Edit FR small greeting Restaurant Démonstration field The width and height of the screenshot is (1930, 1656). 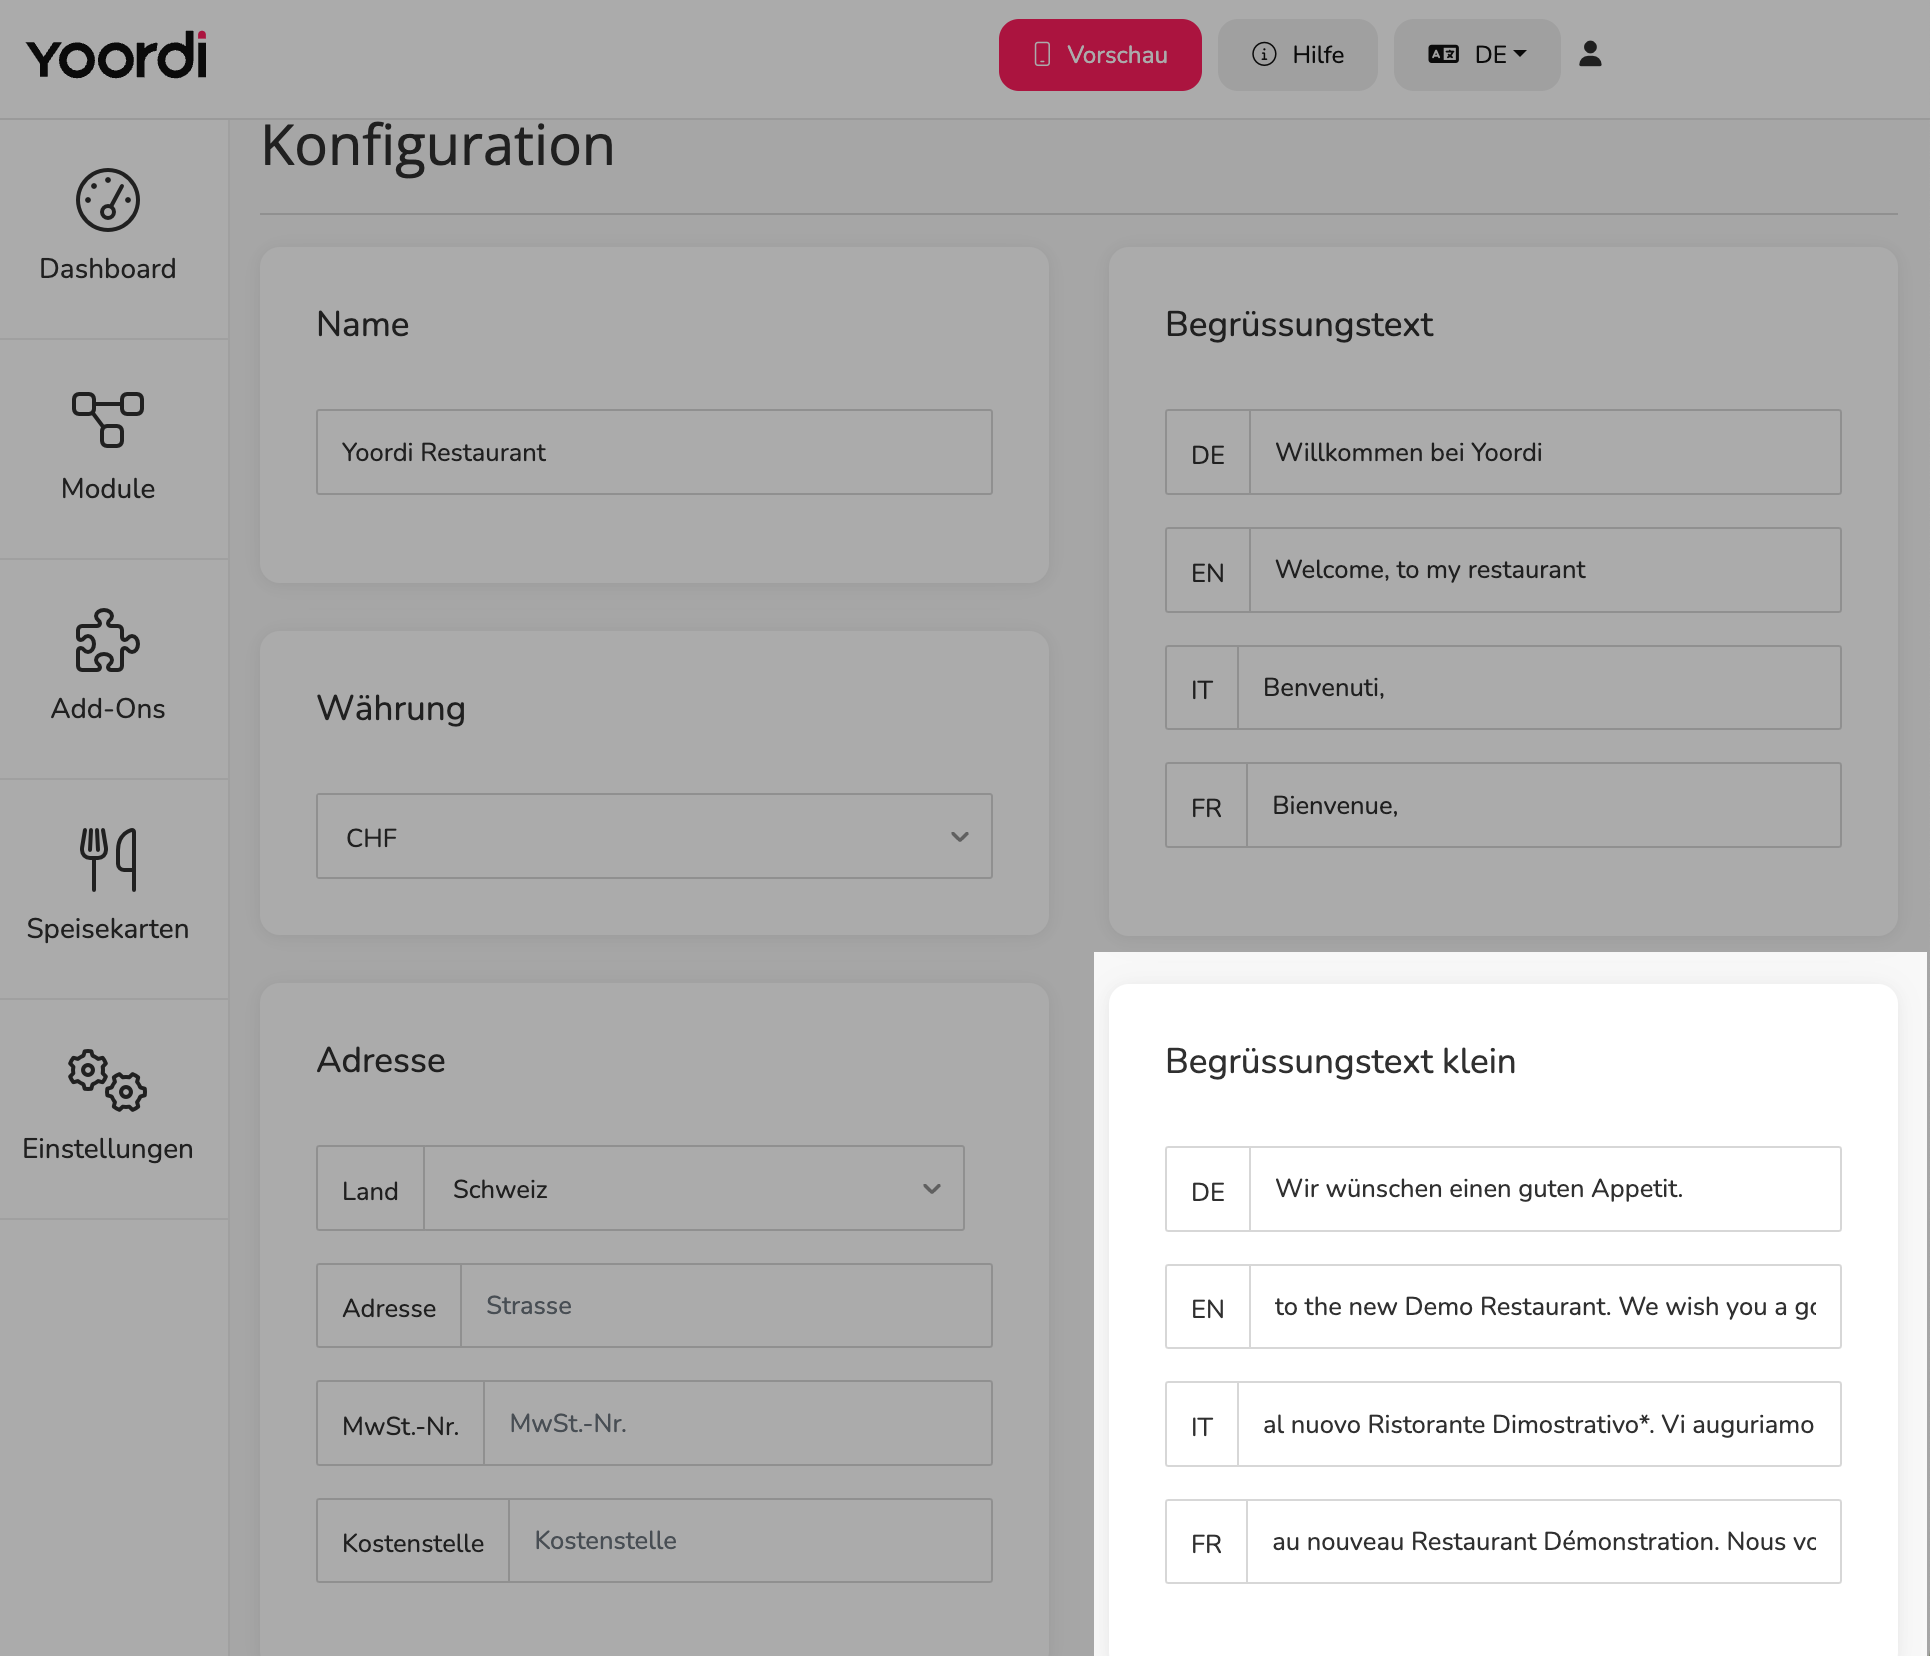[x=1544, y=1542]
